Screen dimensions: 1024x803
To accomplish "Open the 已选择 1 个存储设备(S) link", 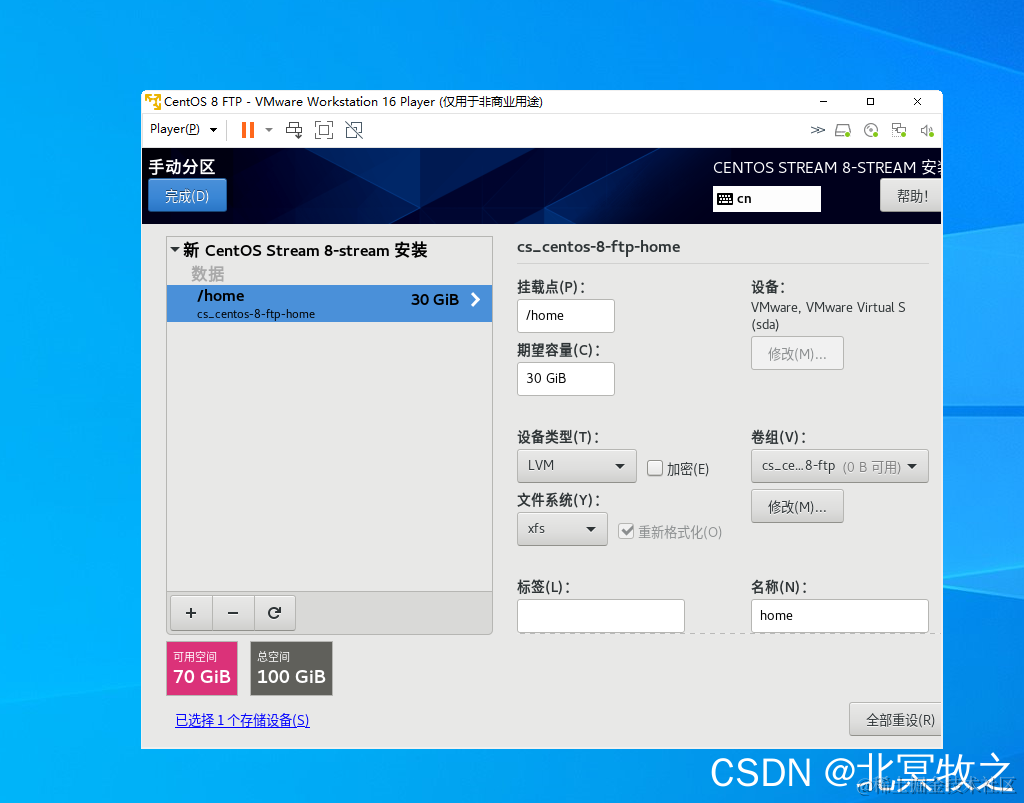I will point(242,720).
